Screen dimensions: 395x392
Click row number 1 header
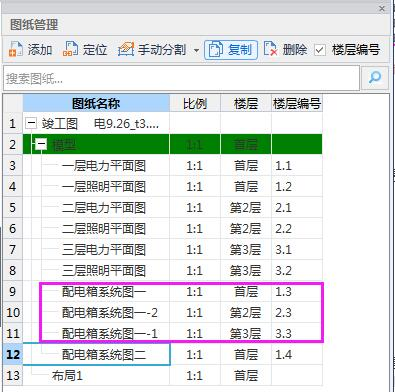[13, 124]
